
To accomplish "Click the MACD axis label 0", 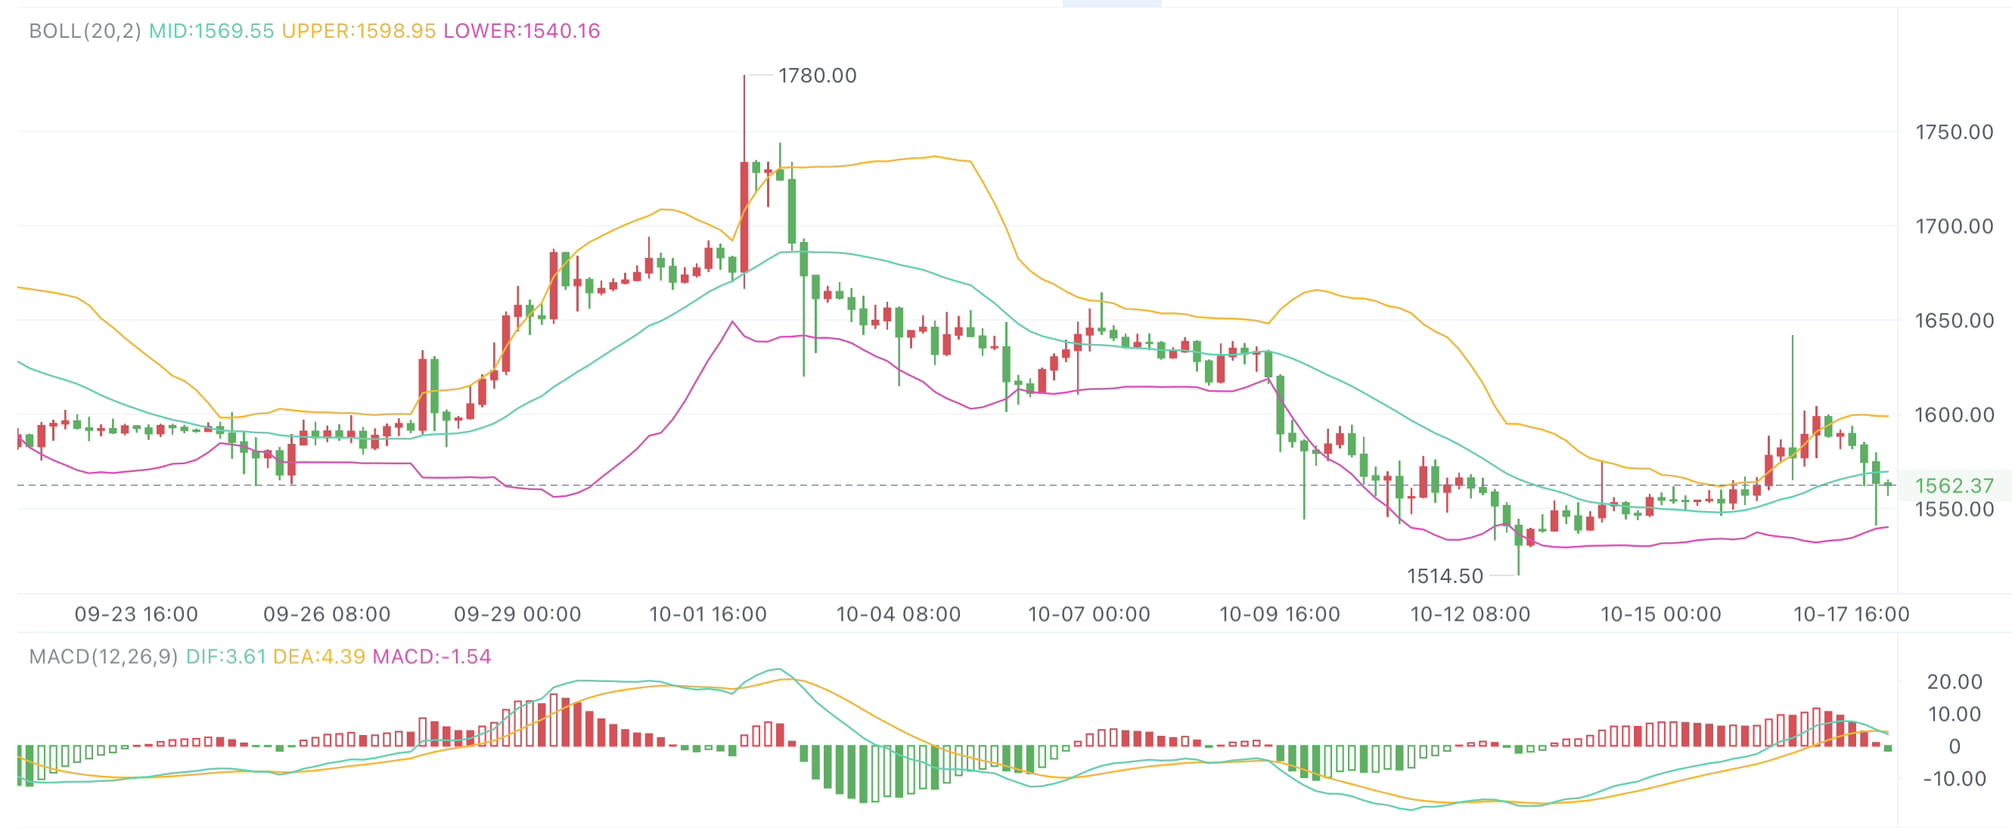I will [x=1955, y=747].
